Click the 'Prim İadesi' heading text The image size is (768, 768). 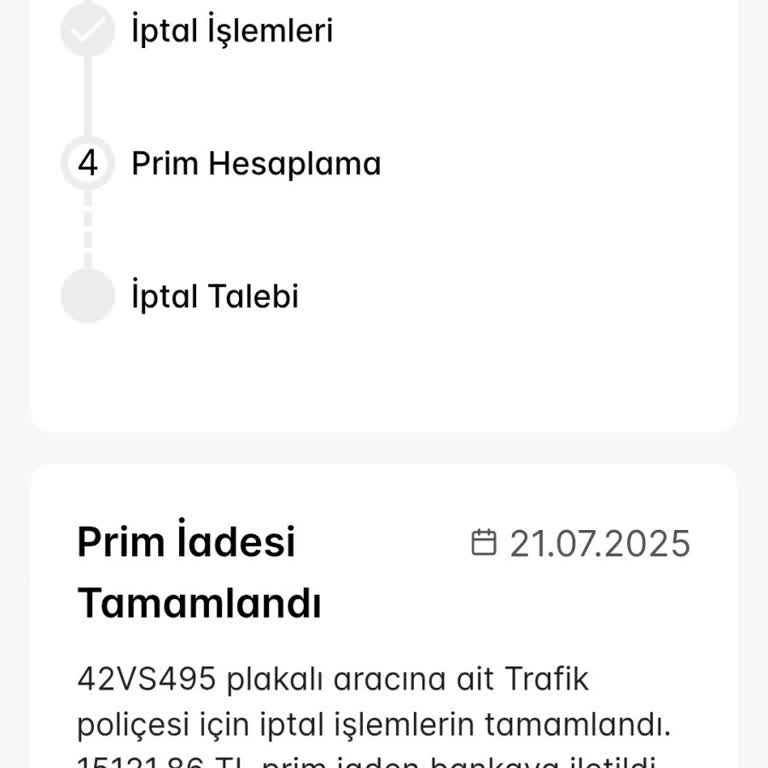click(186, 543)
